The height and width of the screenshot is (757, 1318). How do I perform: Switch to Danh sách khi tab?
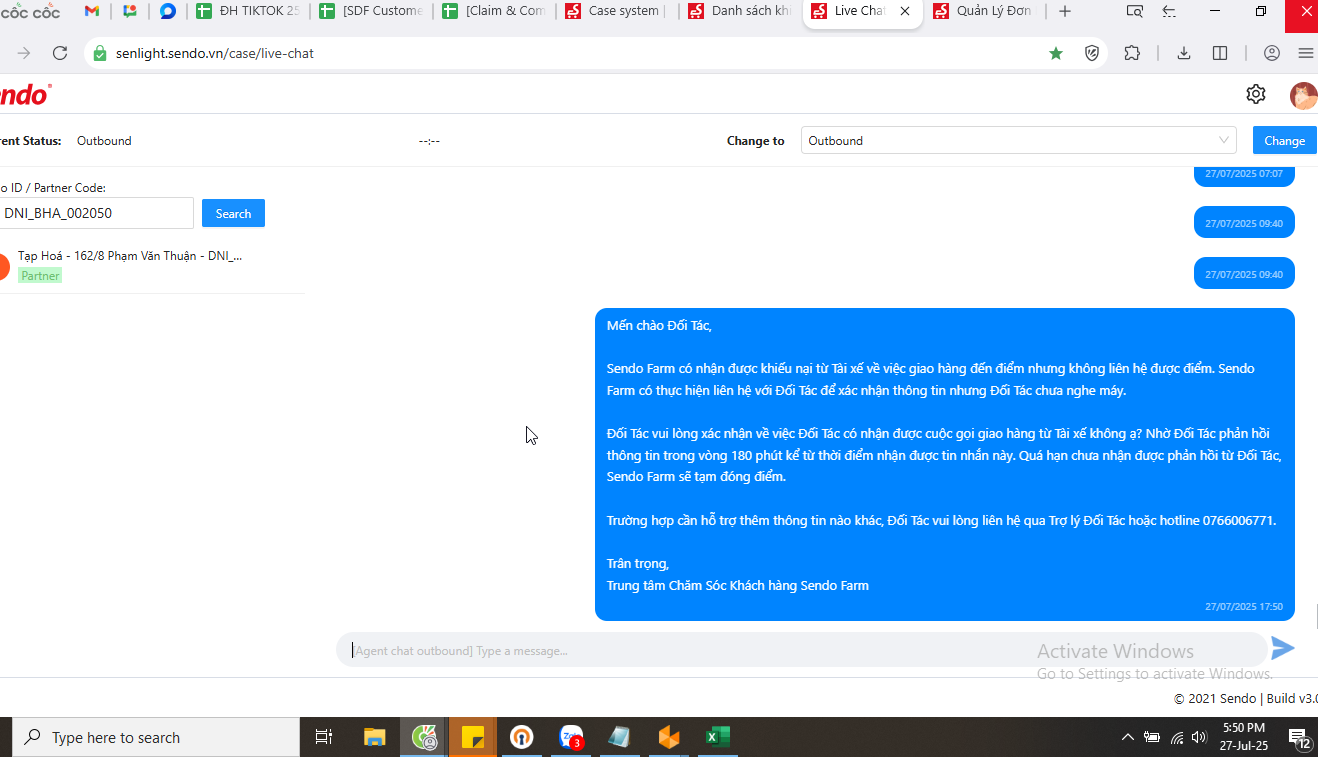[x=741, y=11]
